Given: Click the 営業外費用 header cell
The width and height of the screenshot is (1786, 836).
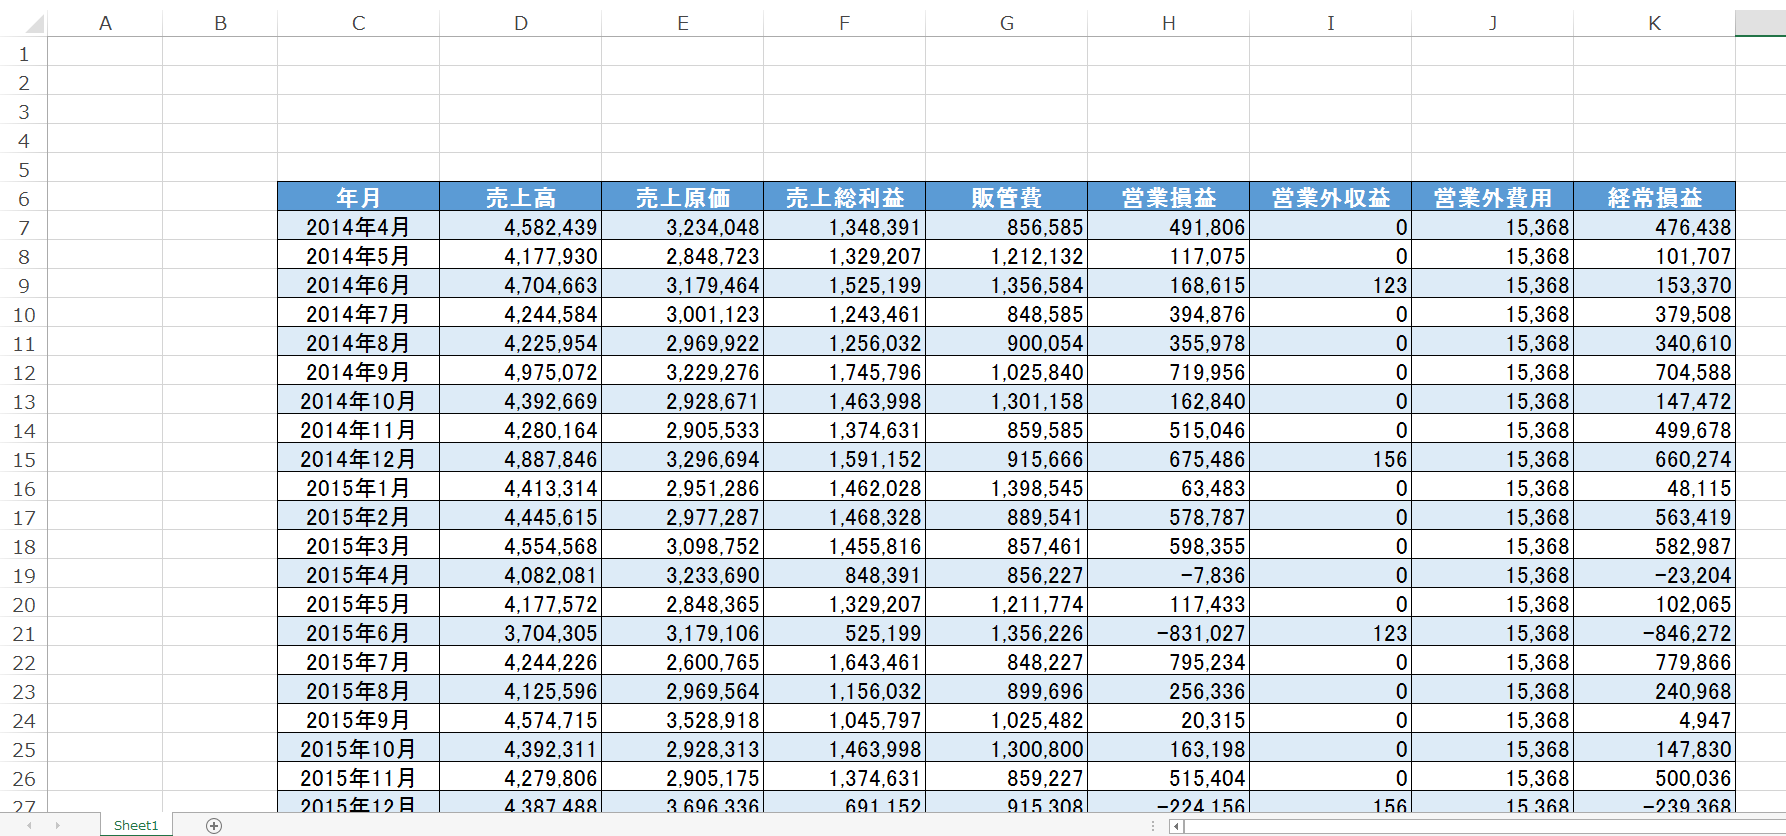Looking at the screenshot, I should pyautogui.click(x=1492, y=197).
